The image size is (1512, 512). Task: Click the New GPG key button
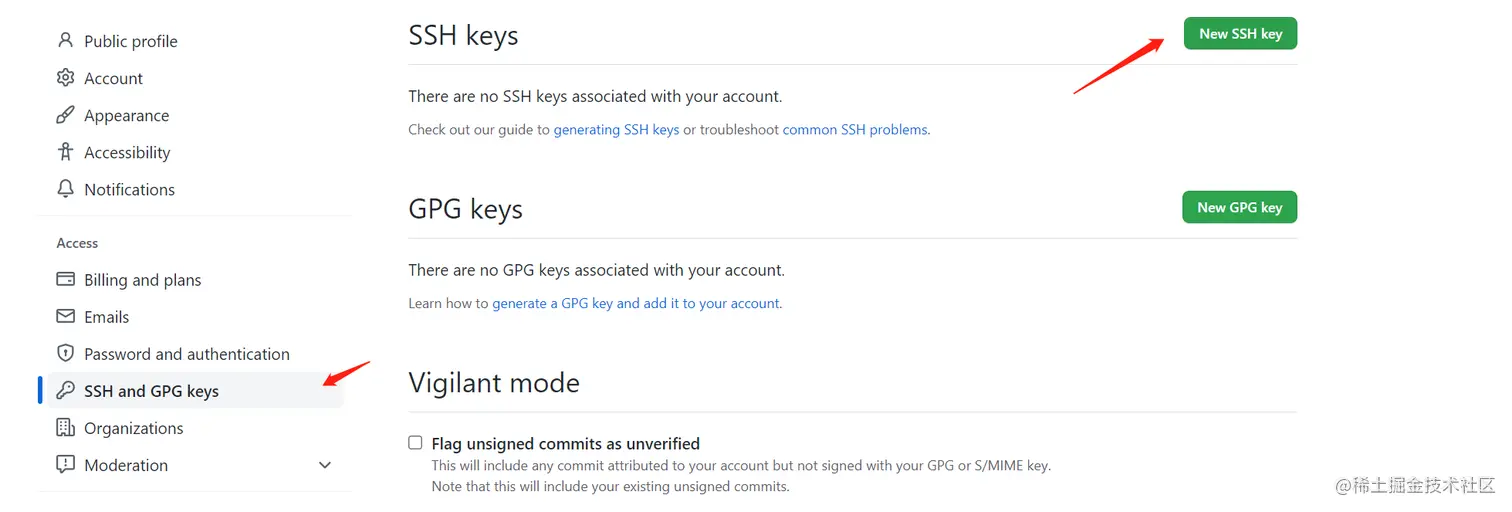pos(1239,207)
